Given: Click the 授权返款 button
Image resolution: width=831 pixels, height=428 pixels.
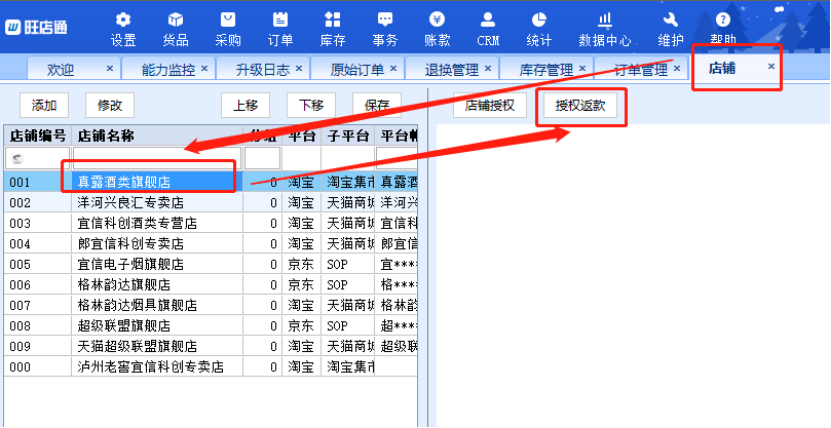Looking at the screenshot, I should coord(580,105).
